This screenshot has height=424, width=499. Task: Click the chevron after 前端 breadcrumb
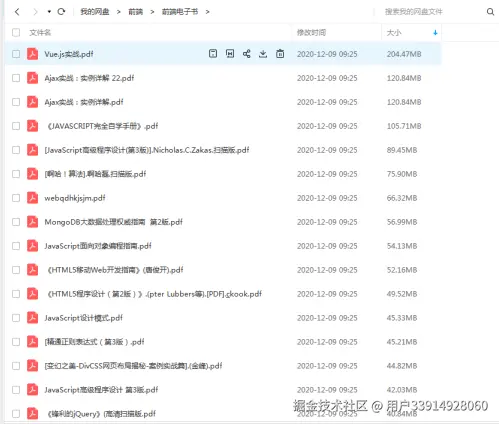point(152,12)
